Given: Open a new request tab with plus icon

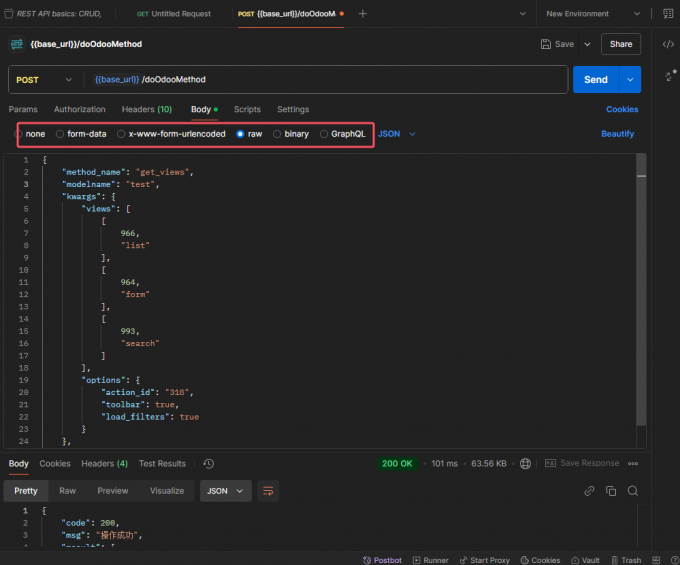Looking at the screenshot, I should pyautogui.click(x=363, y=14).
